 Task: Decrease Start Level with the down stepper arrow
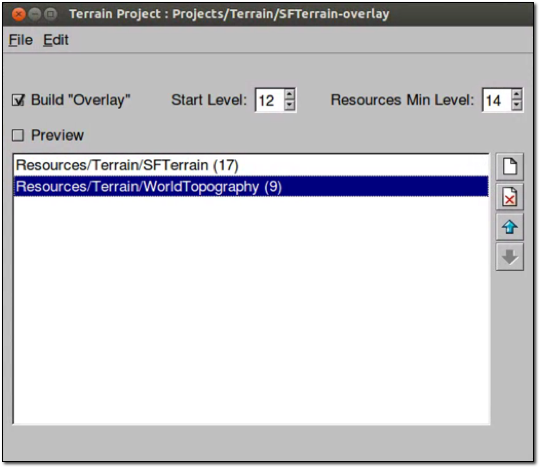click(x=290, y=105)
